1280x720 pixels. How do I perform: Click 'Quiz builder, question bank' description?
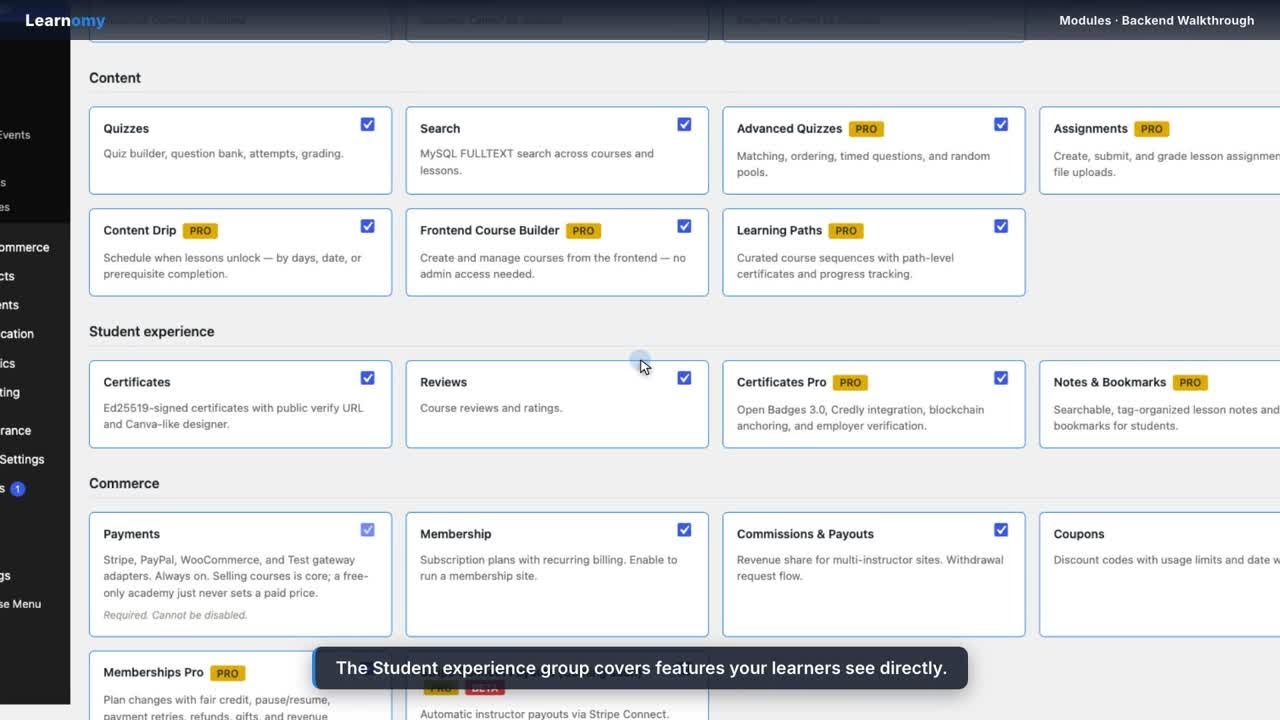click(223, 155)
